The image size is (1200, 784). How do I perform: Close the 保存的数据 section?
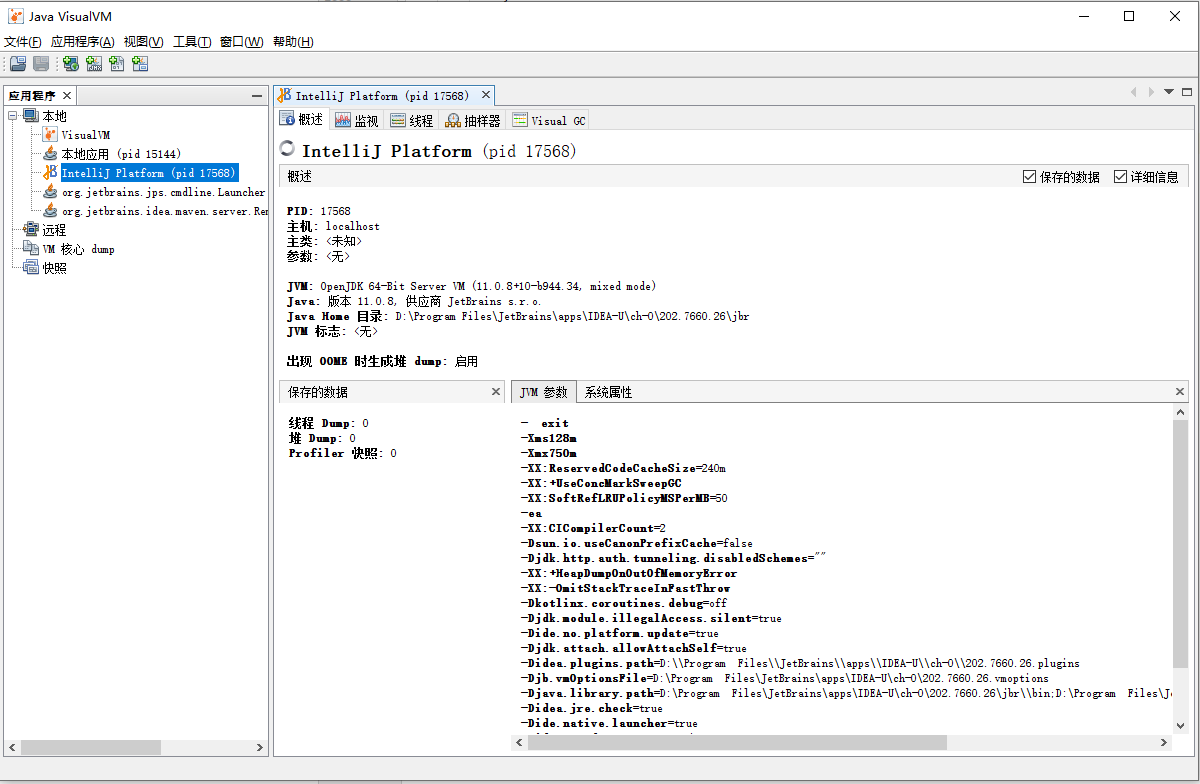tap(496, 392)
